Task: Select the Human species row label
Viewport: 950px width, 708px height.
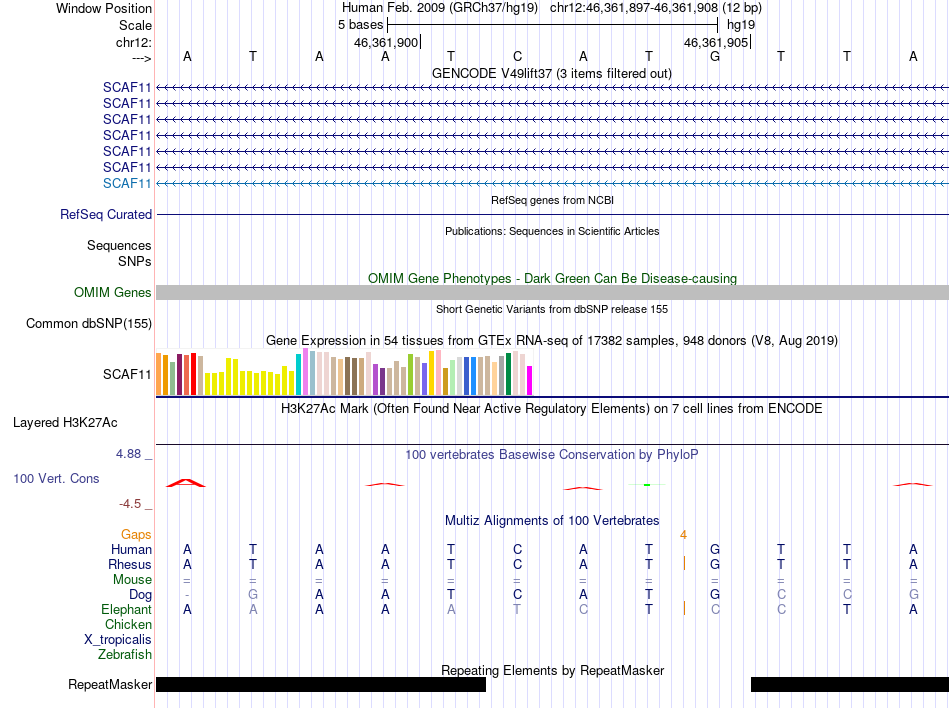Action: pos(131,549)
